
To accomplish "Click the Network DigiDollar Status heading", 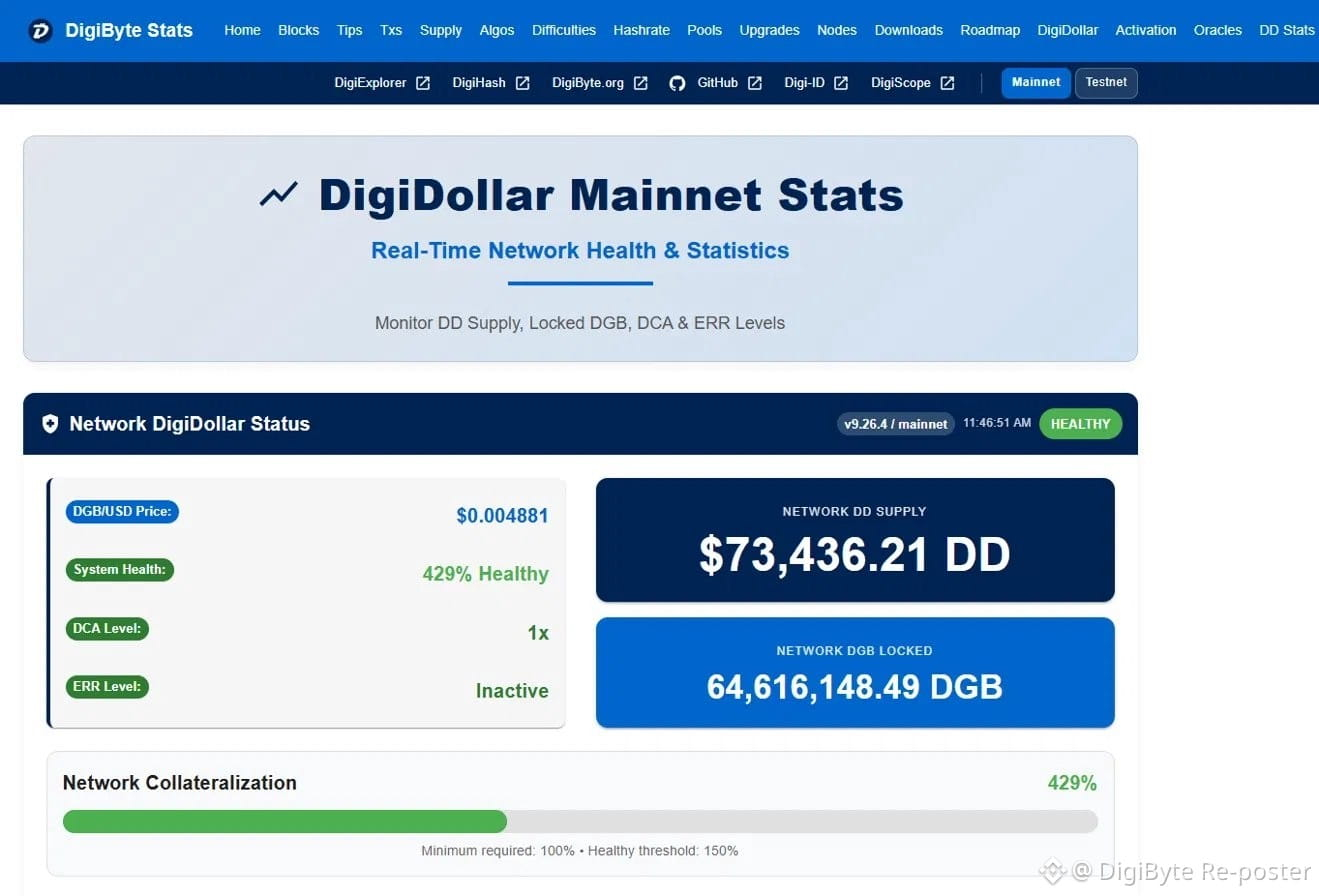I will pos(190,424).
